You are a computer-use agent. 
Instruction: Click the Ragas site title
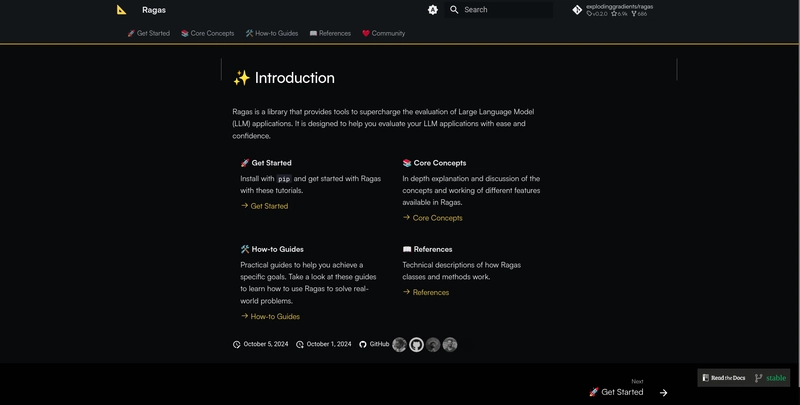click(x=154, y=10)
